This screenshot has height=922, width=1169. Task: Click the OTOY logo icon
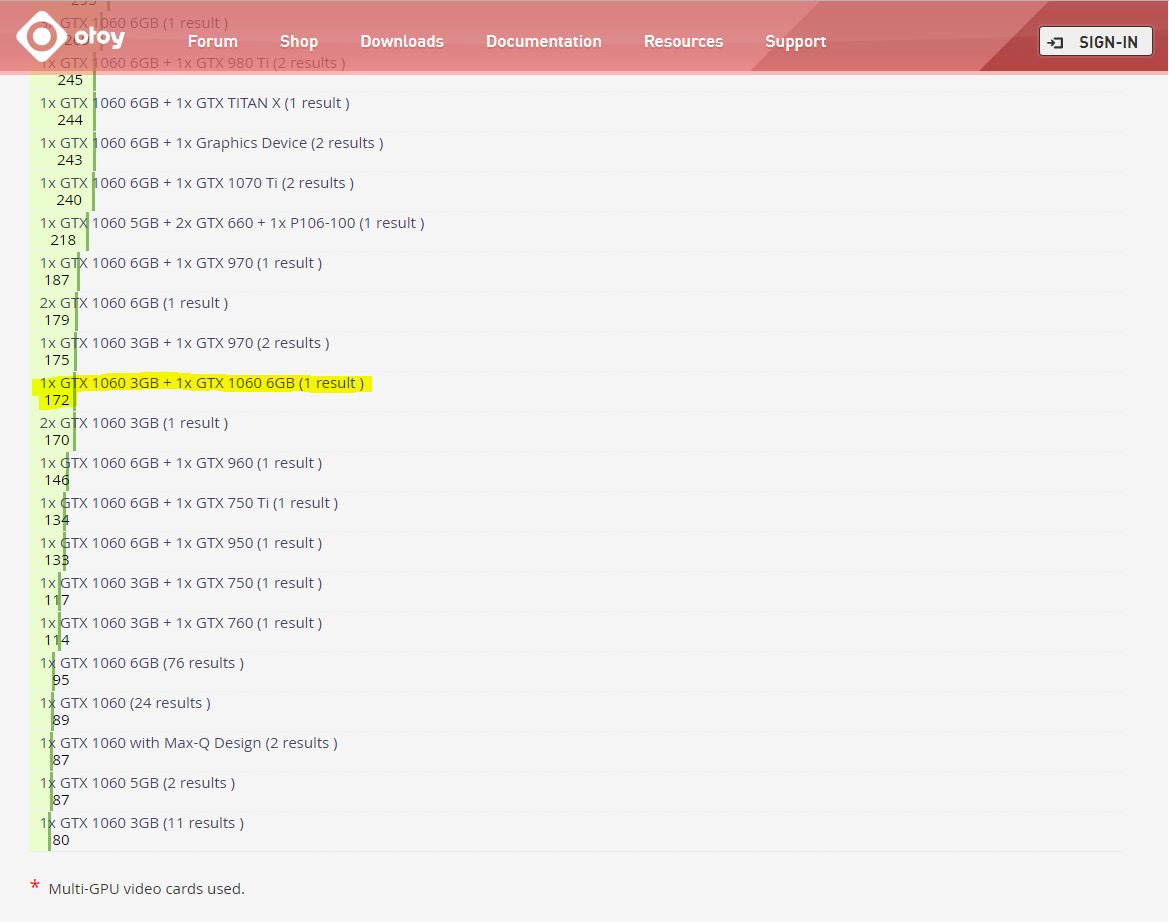(41, 37)
